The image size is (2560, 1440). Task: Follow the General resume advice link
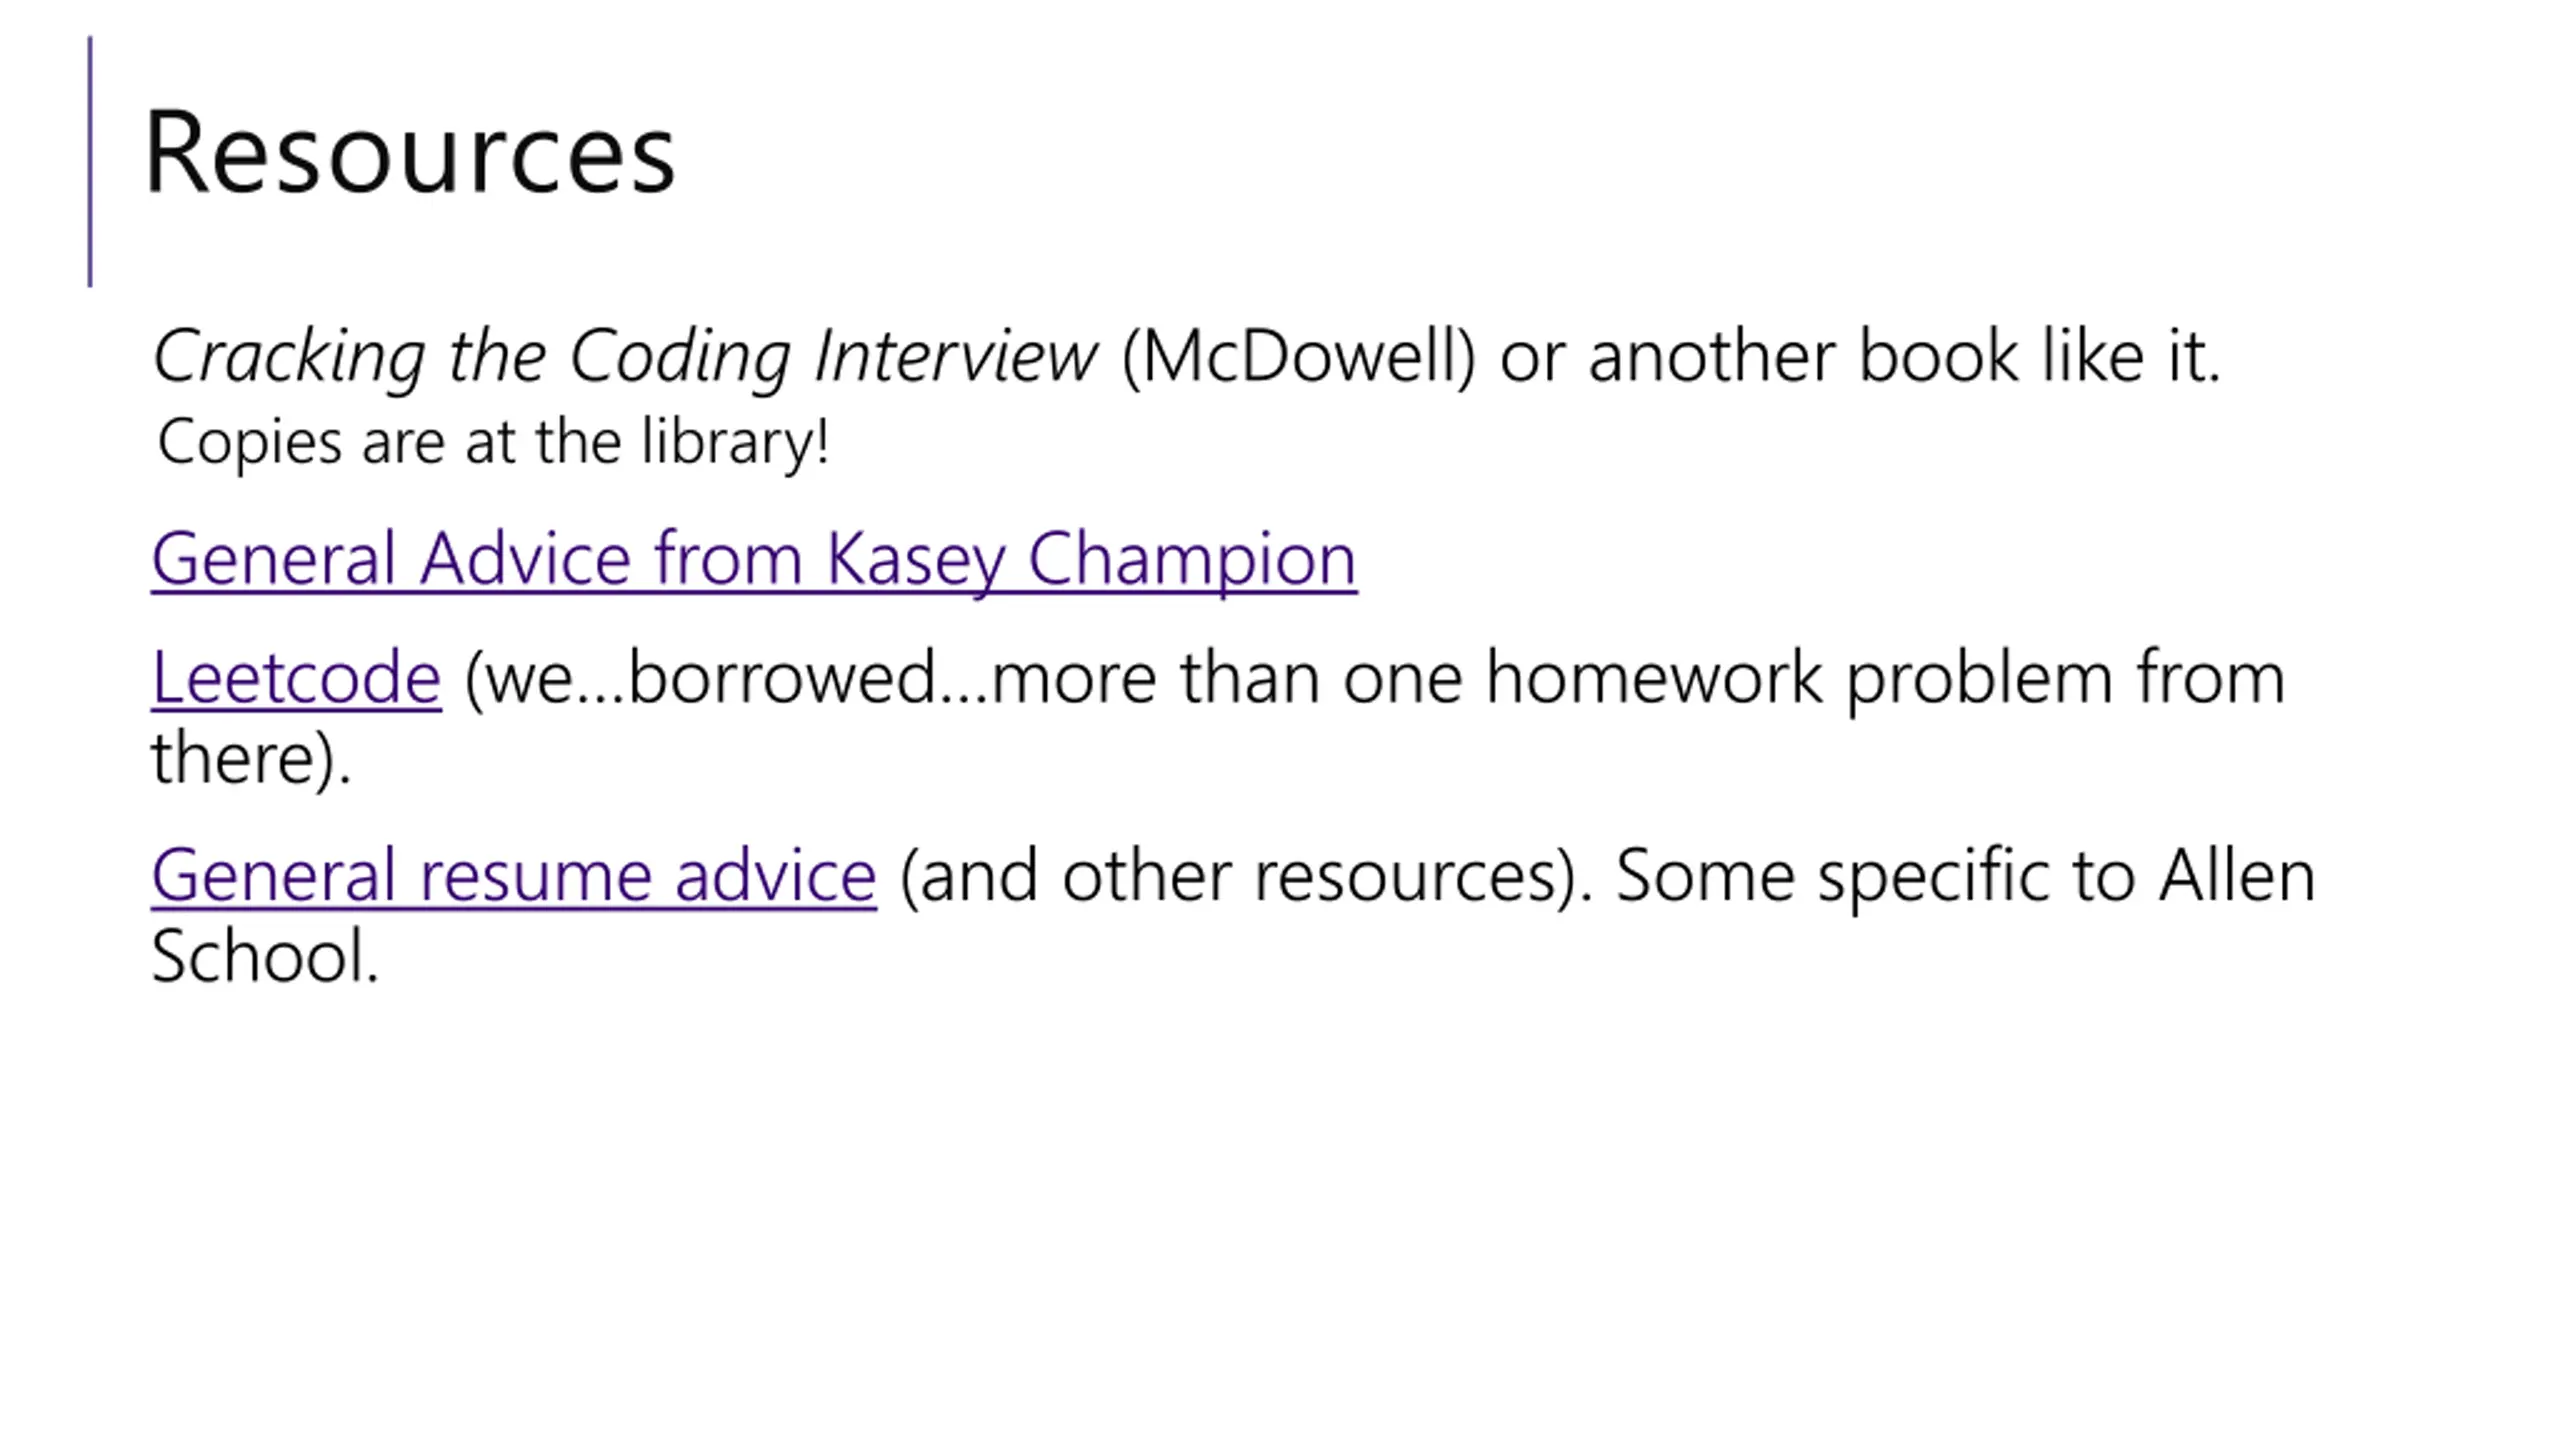(x=514, y=876)
